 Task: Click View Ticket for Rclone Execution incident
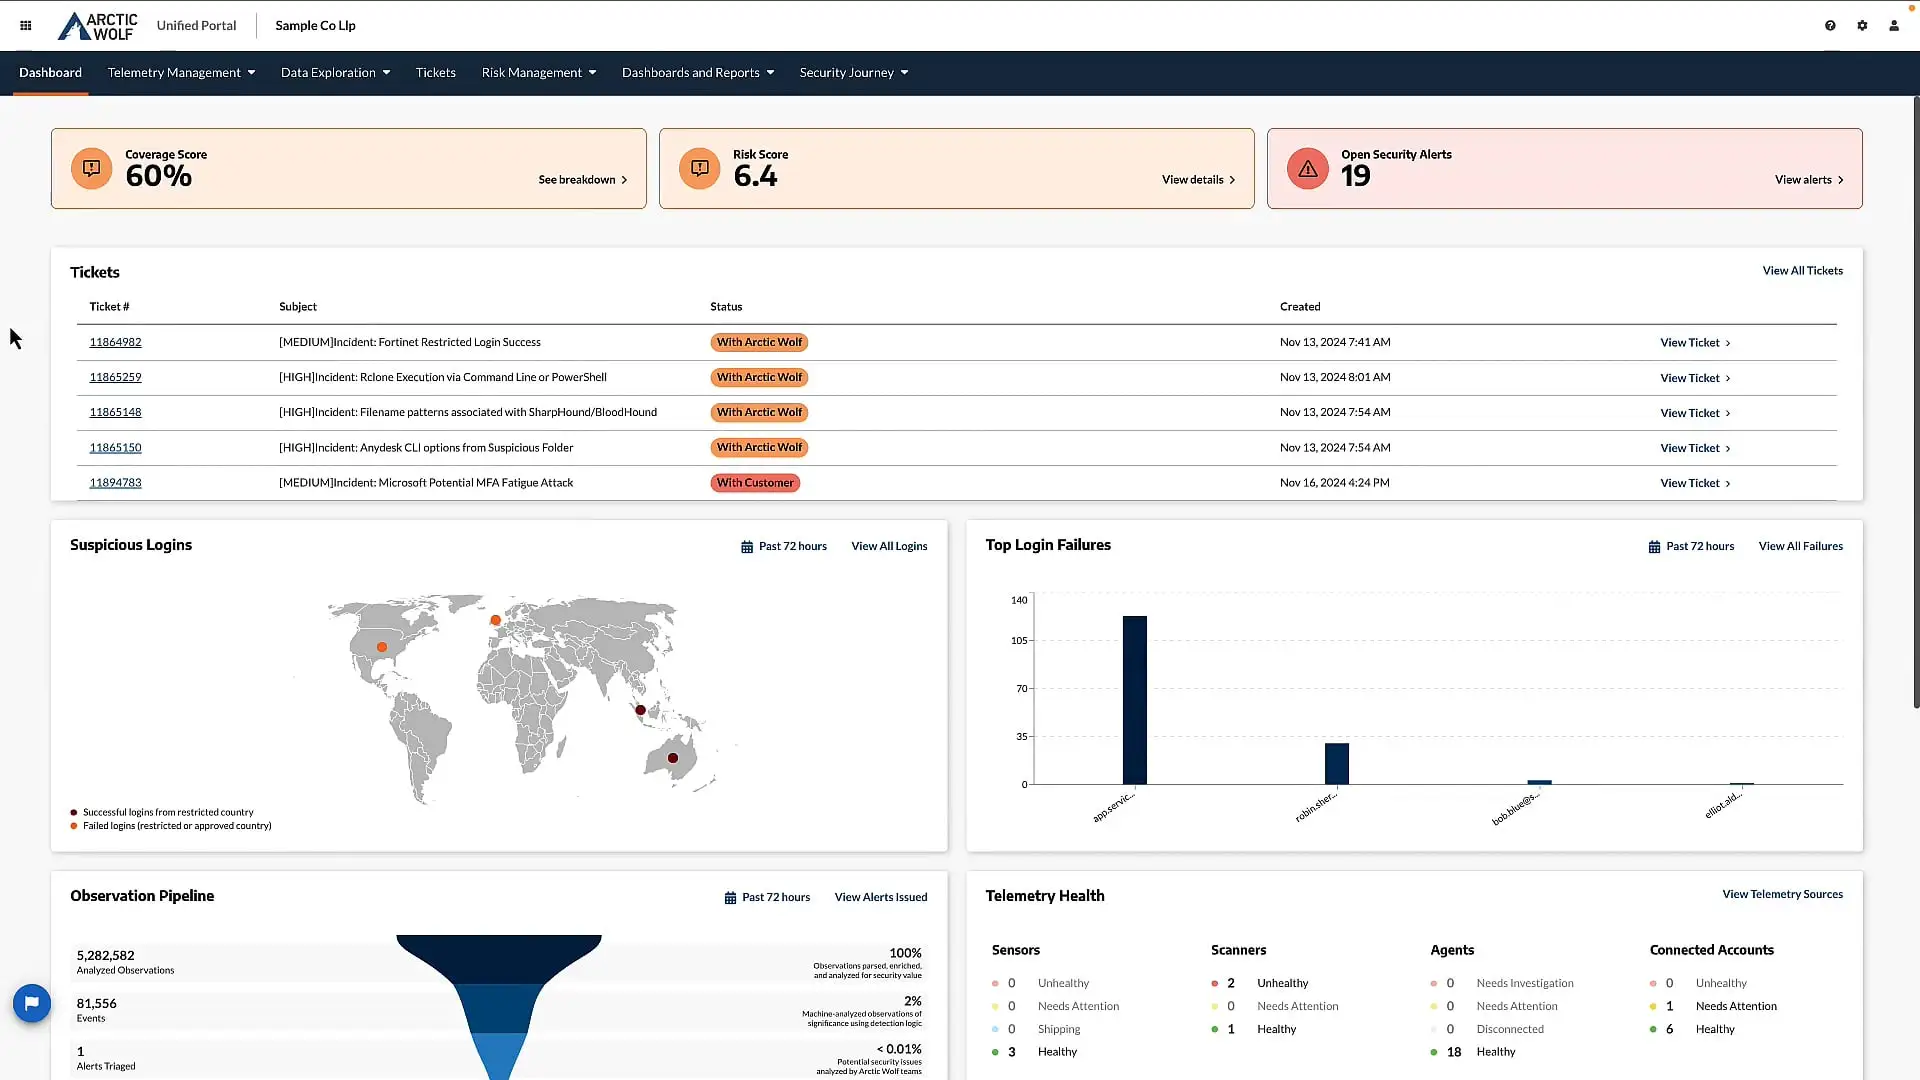pyautogui.click(x=1695, y=378)
